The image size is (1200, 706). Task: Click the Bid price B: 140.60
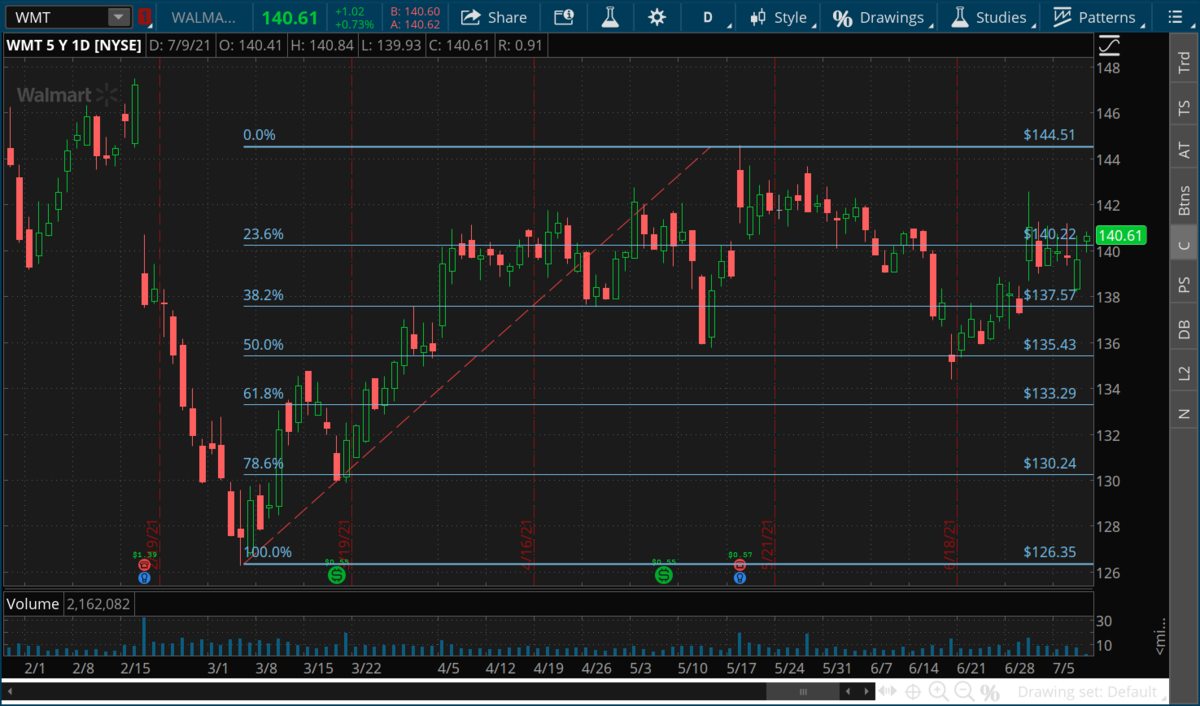pos(415,11)
